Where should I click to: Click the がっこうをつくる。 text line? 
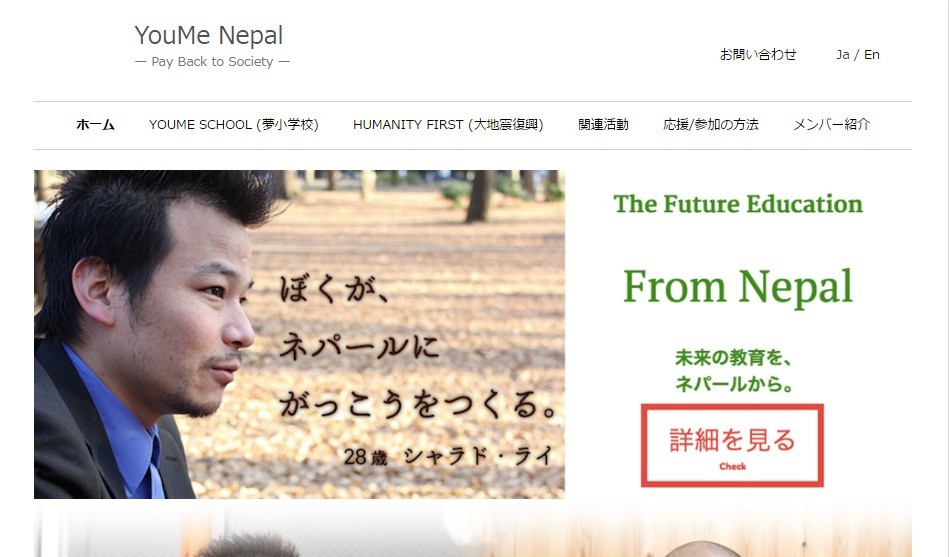[x=418, y=403]
